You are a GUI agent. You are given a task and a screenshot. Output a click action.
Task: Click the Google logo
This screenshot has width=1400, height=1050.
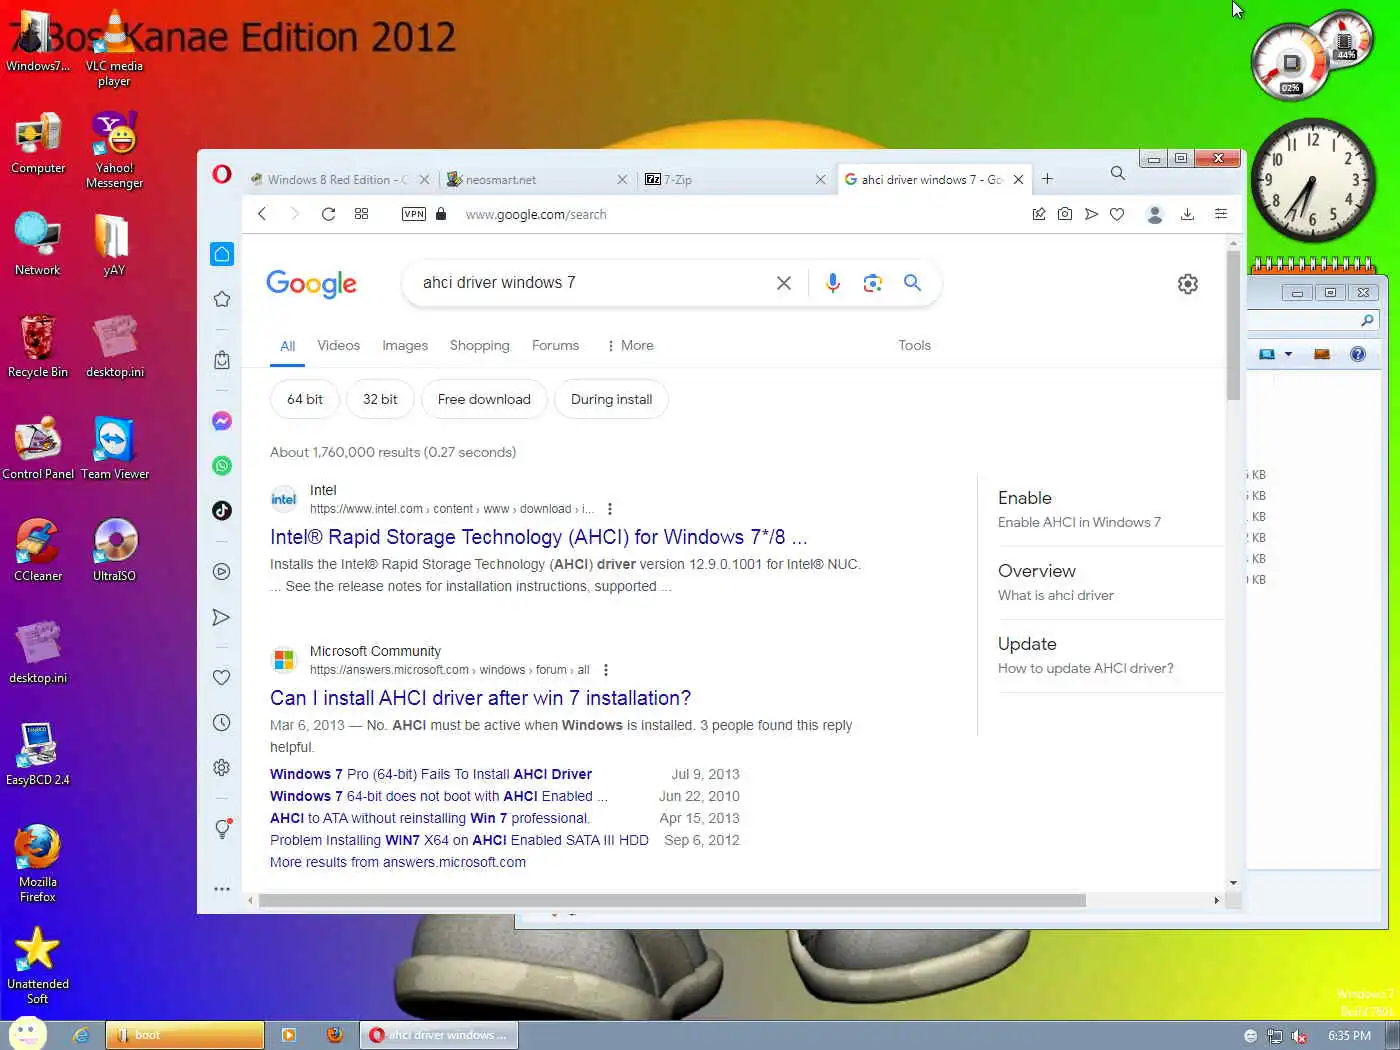click(311, 284)
